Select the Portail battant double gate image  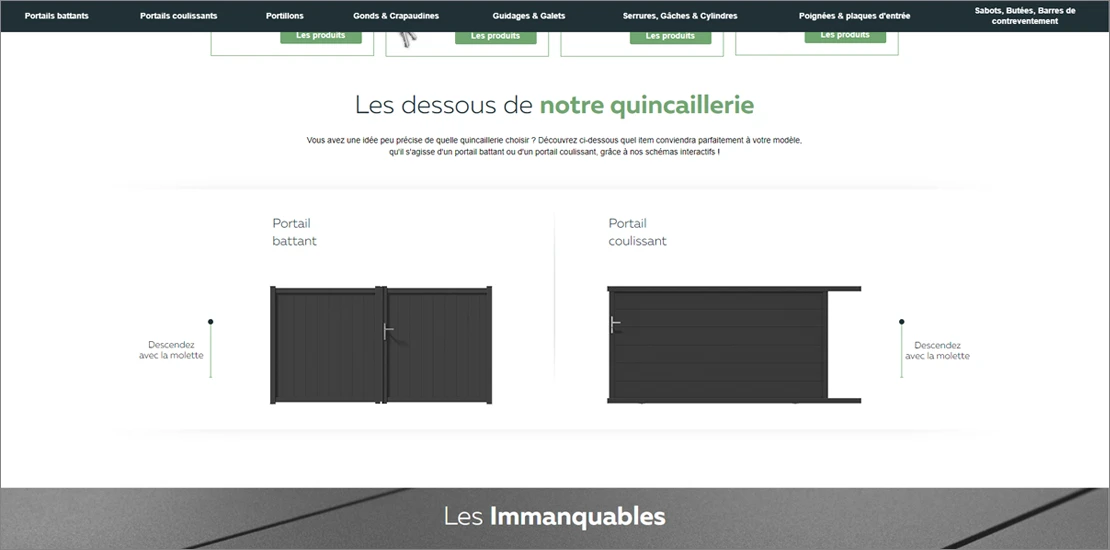coord(381,345)
